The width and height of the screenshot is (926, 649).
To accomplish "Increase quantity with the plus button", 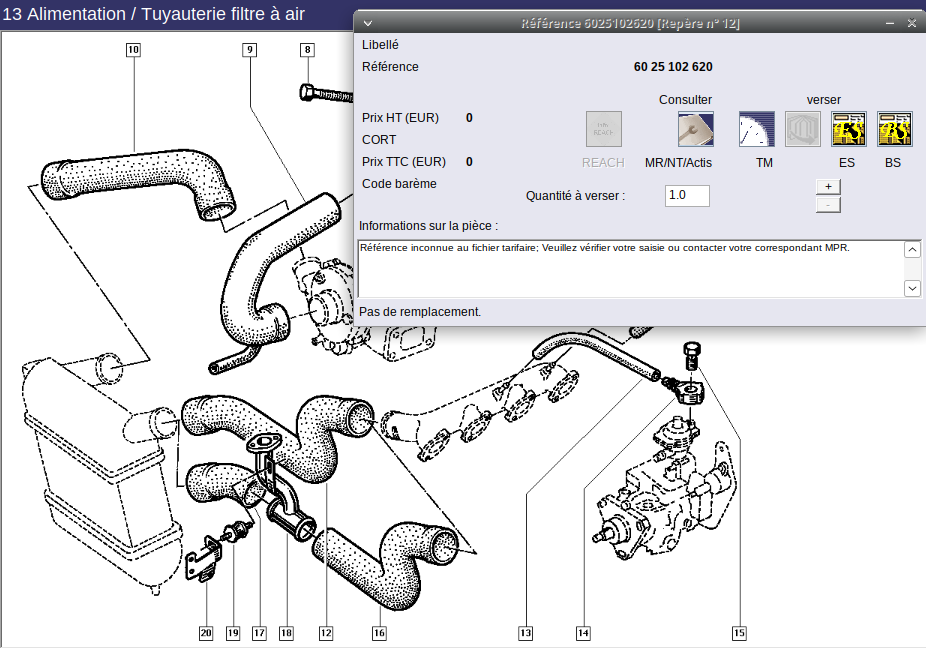I will pyautogui.click(x=828, y=187).
